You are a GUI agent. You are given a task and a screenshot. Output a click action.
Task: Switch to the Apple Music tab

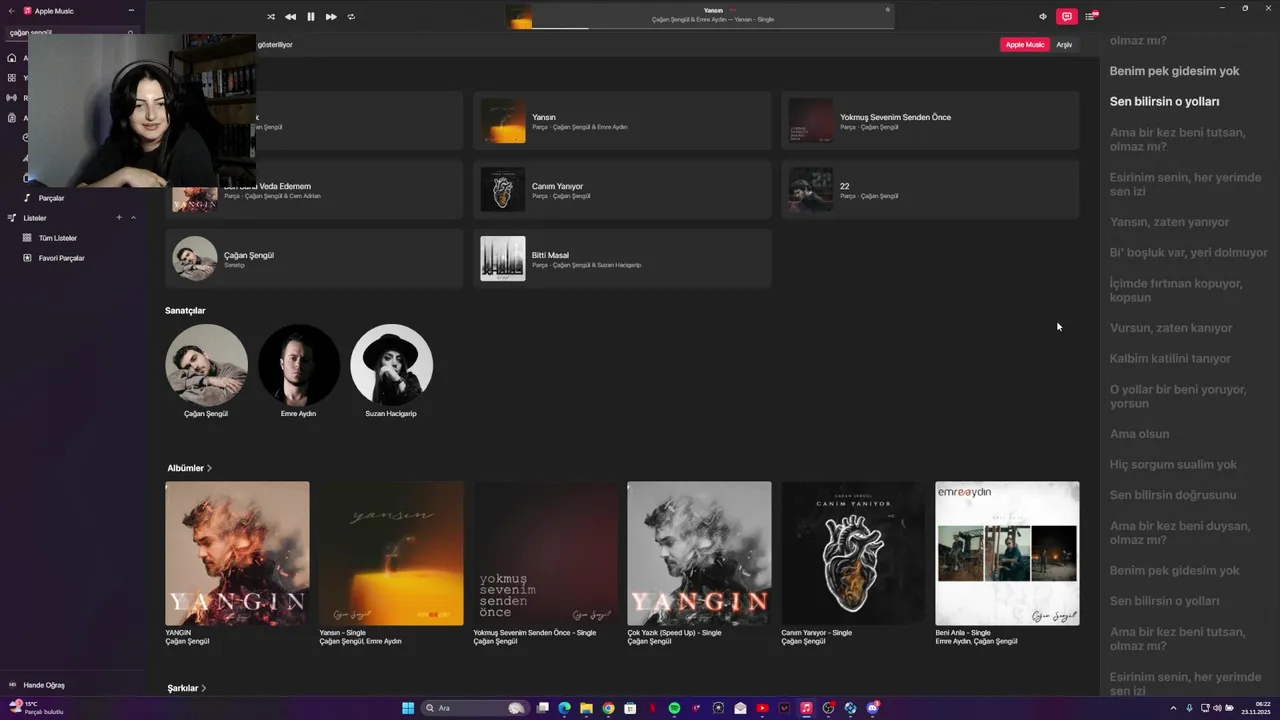pyautogui.click(x=1024, y=45)
